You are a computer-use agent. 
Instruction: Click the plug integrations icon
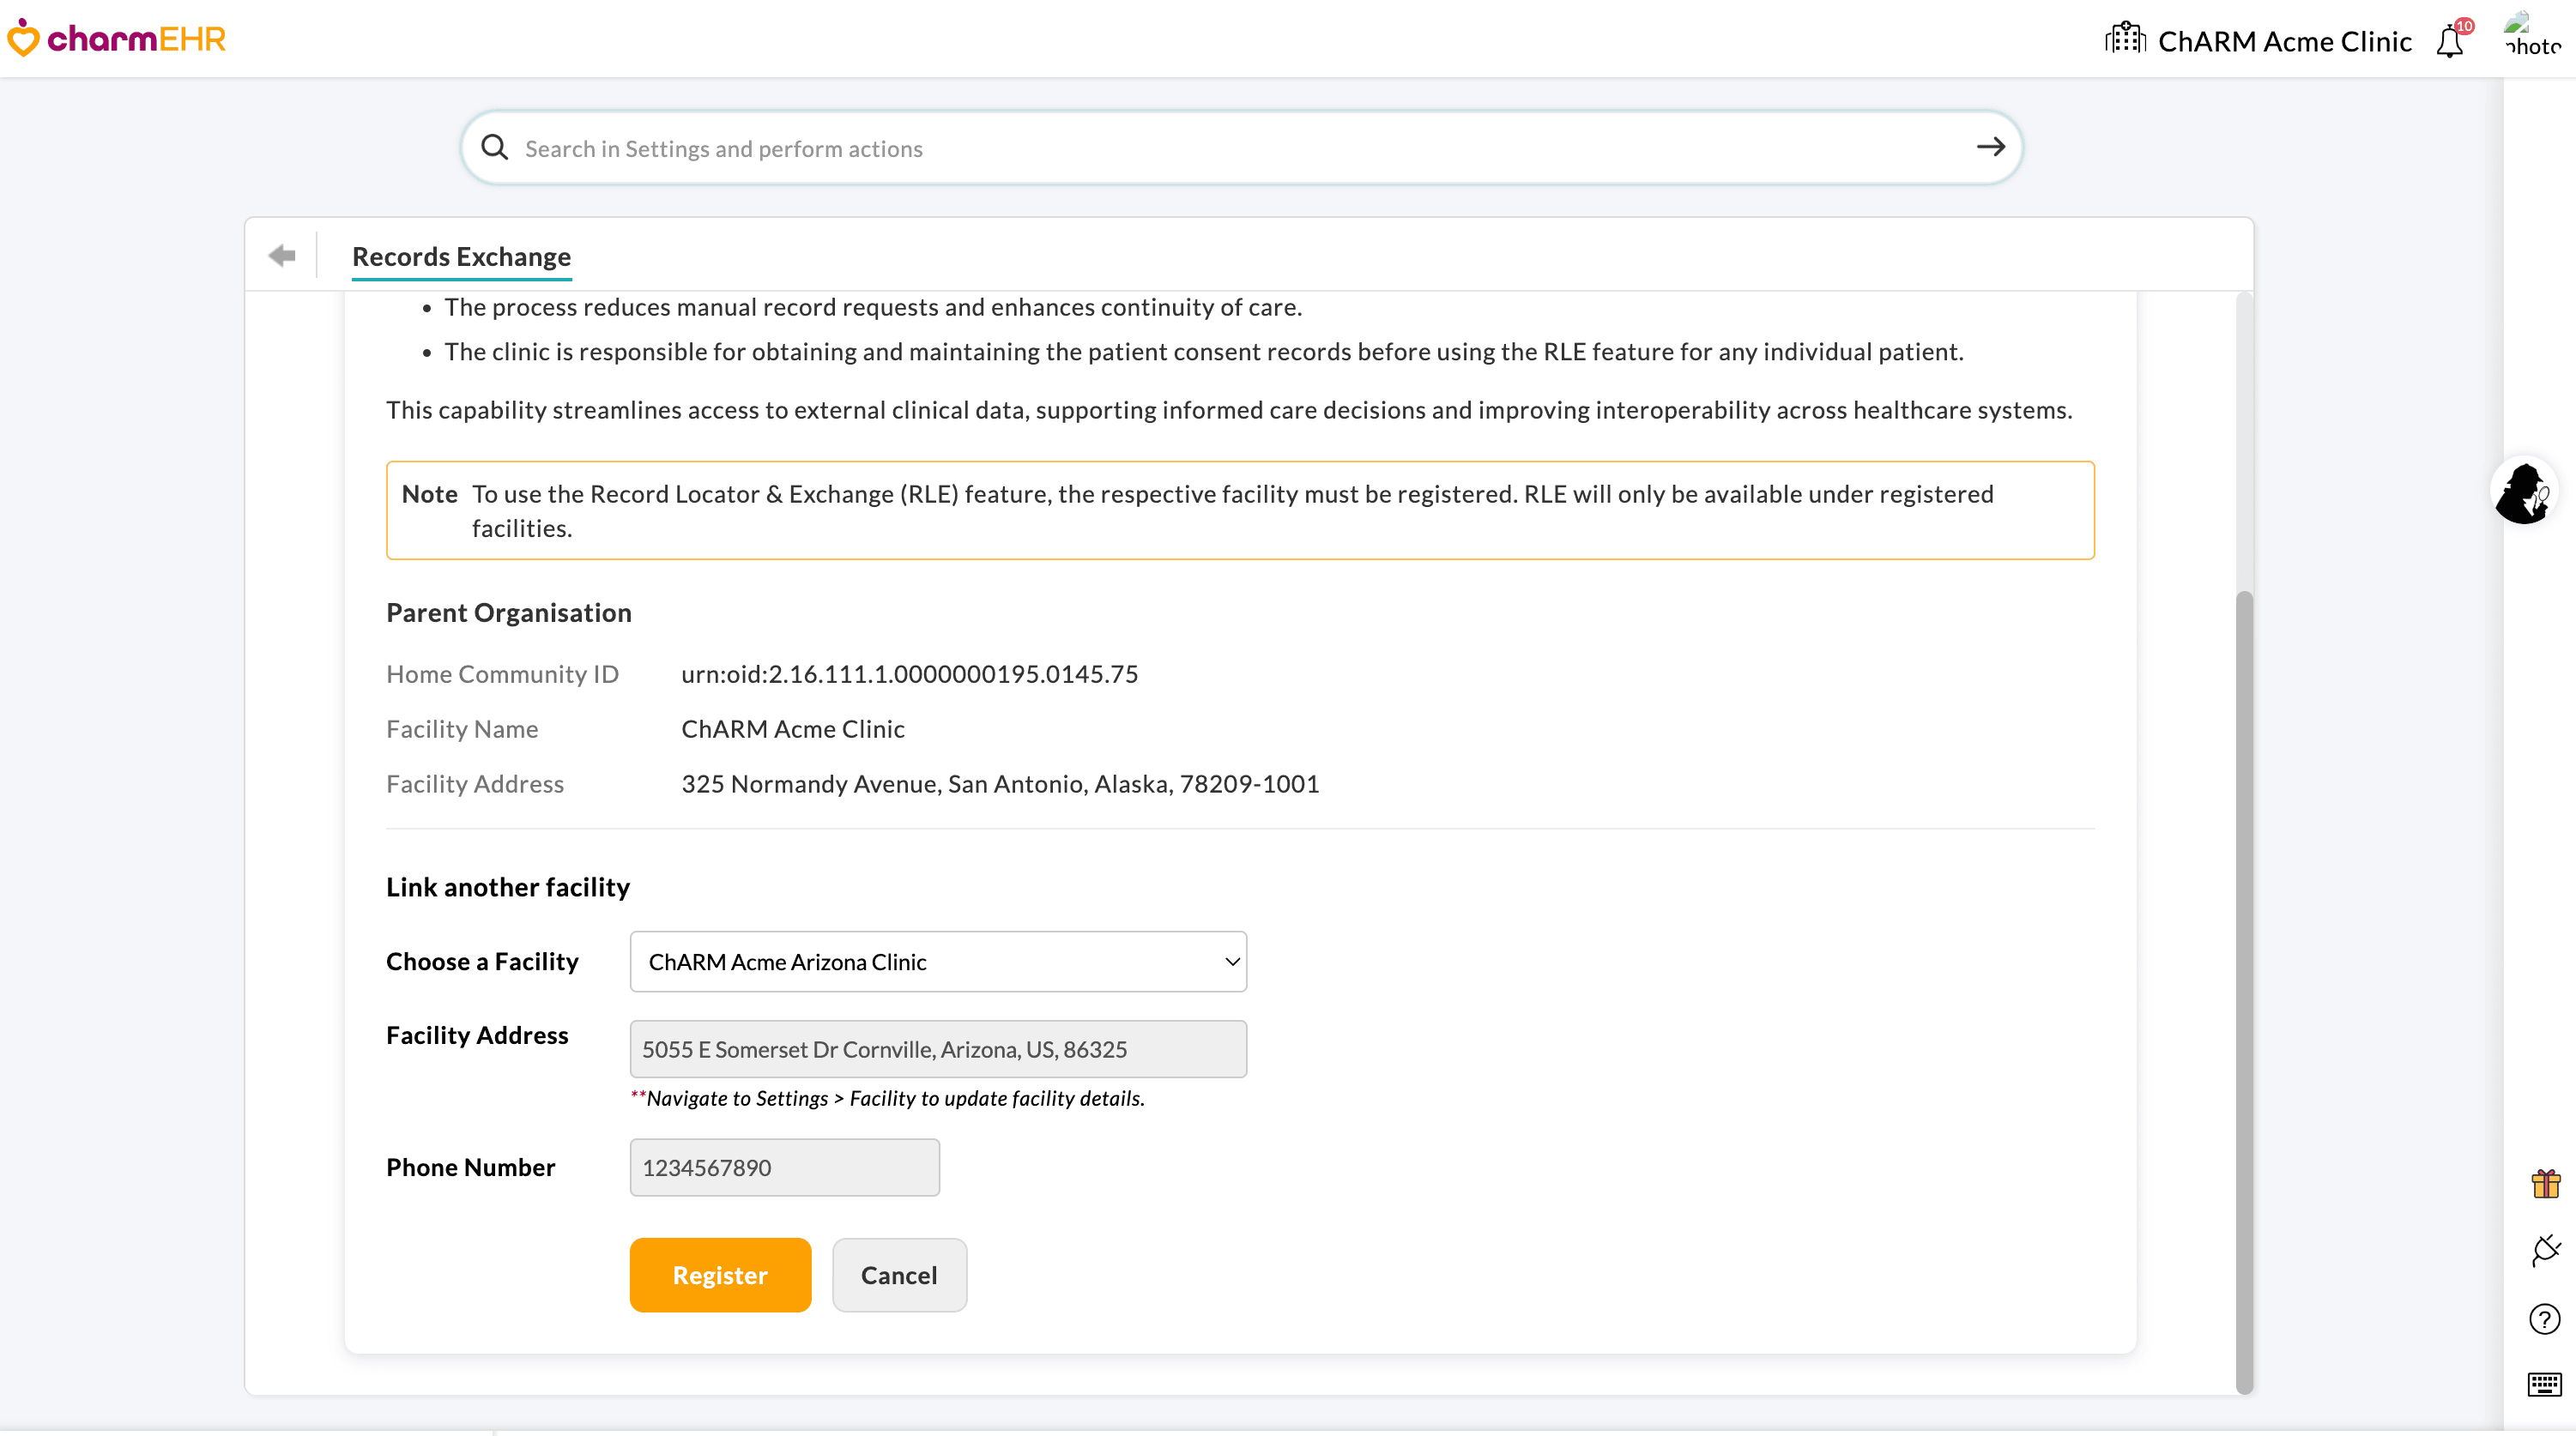click(x=2544, y=1250)
